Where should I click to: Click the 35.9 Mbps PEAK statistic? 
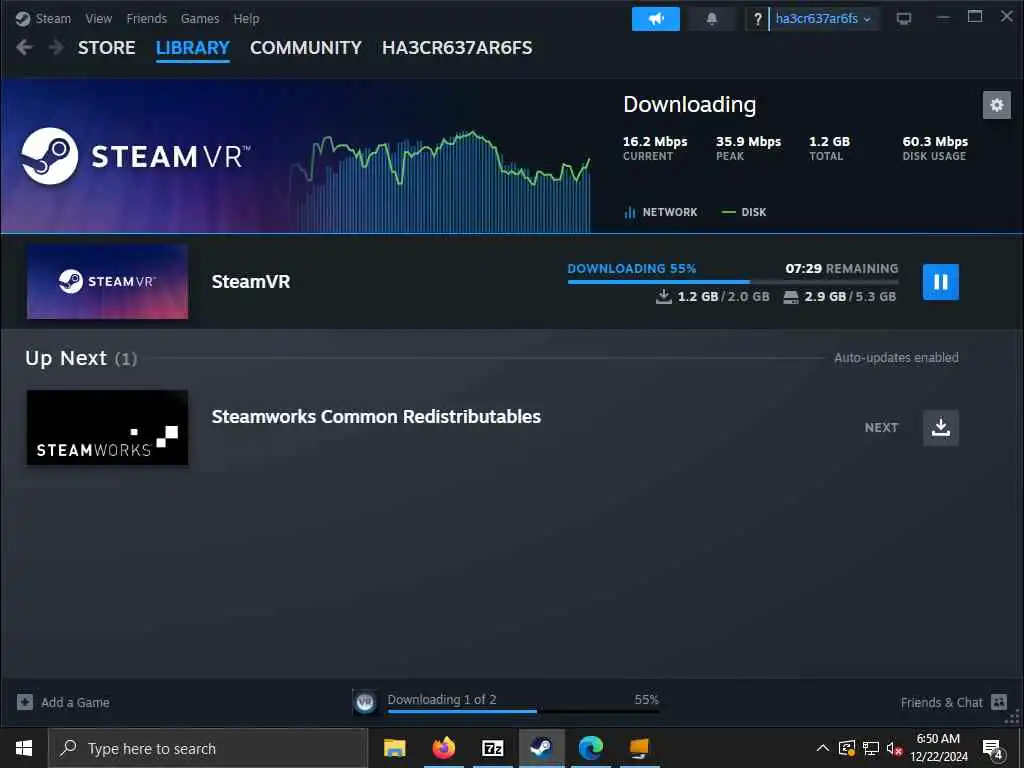[748, 148]
